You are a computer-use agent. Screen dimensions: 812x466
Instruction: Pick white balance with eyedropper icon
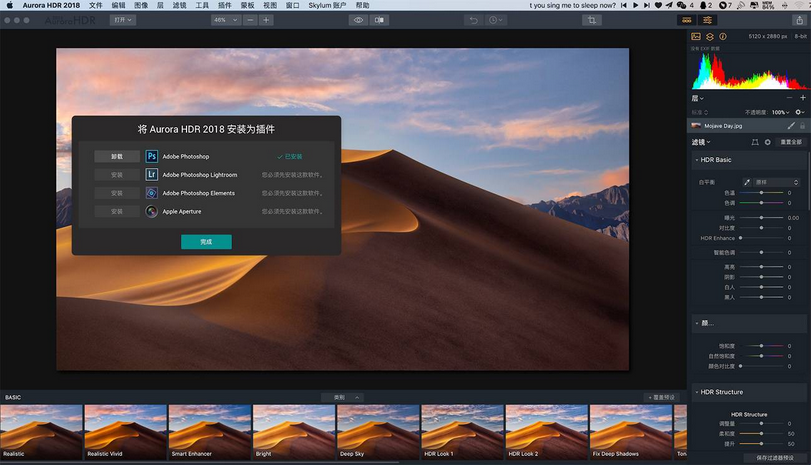[747, 182]
